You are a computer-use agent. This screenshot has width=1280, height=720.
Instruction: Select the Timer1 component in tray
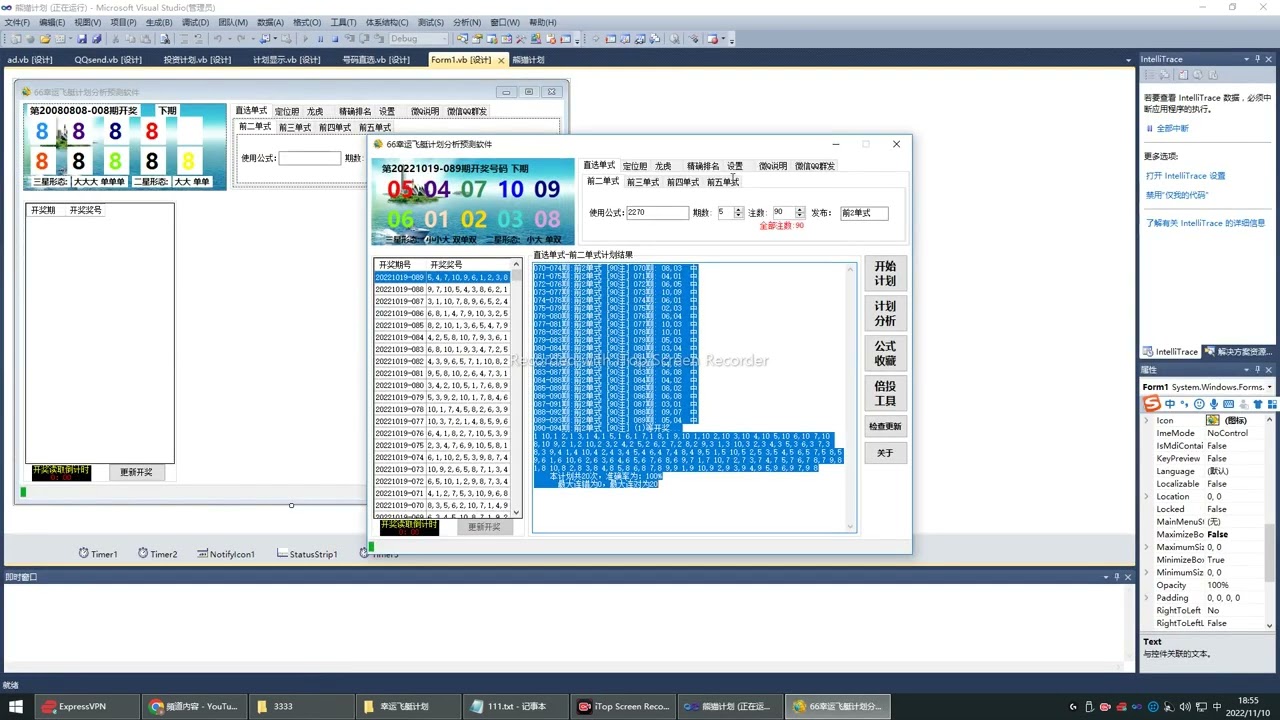pos(98,554)
